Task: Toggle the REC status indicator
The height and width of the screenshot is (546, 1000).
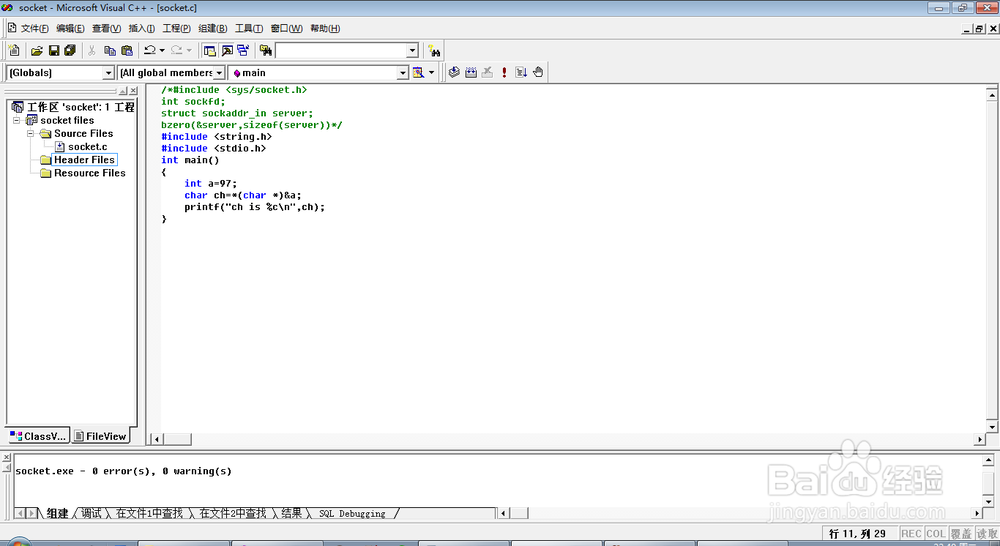Action: click(x=911, y=534)
